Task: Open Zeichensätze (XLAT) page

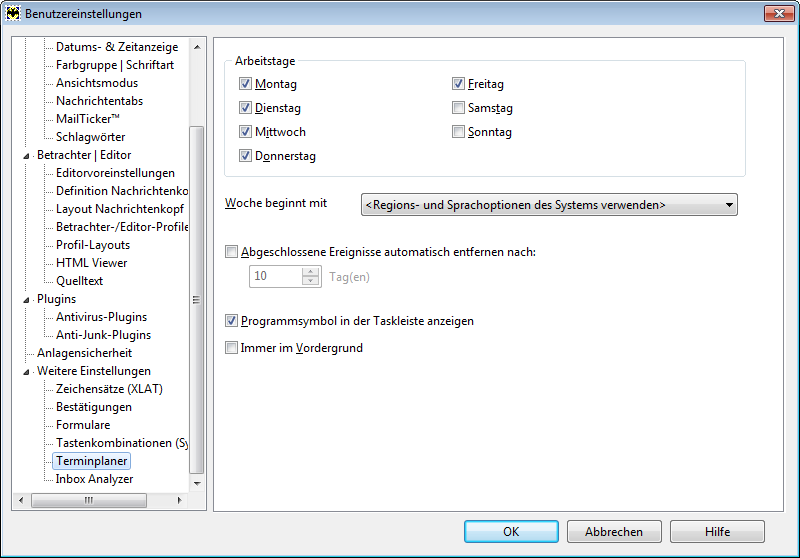Action: pos(109,389)
